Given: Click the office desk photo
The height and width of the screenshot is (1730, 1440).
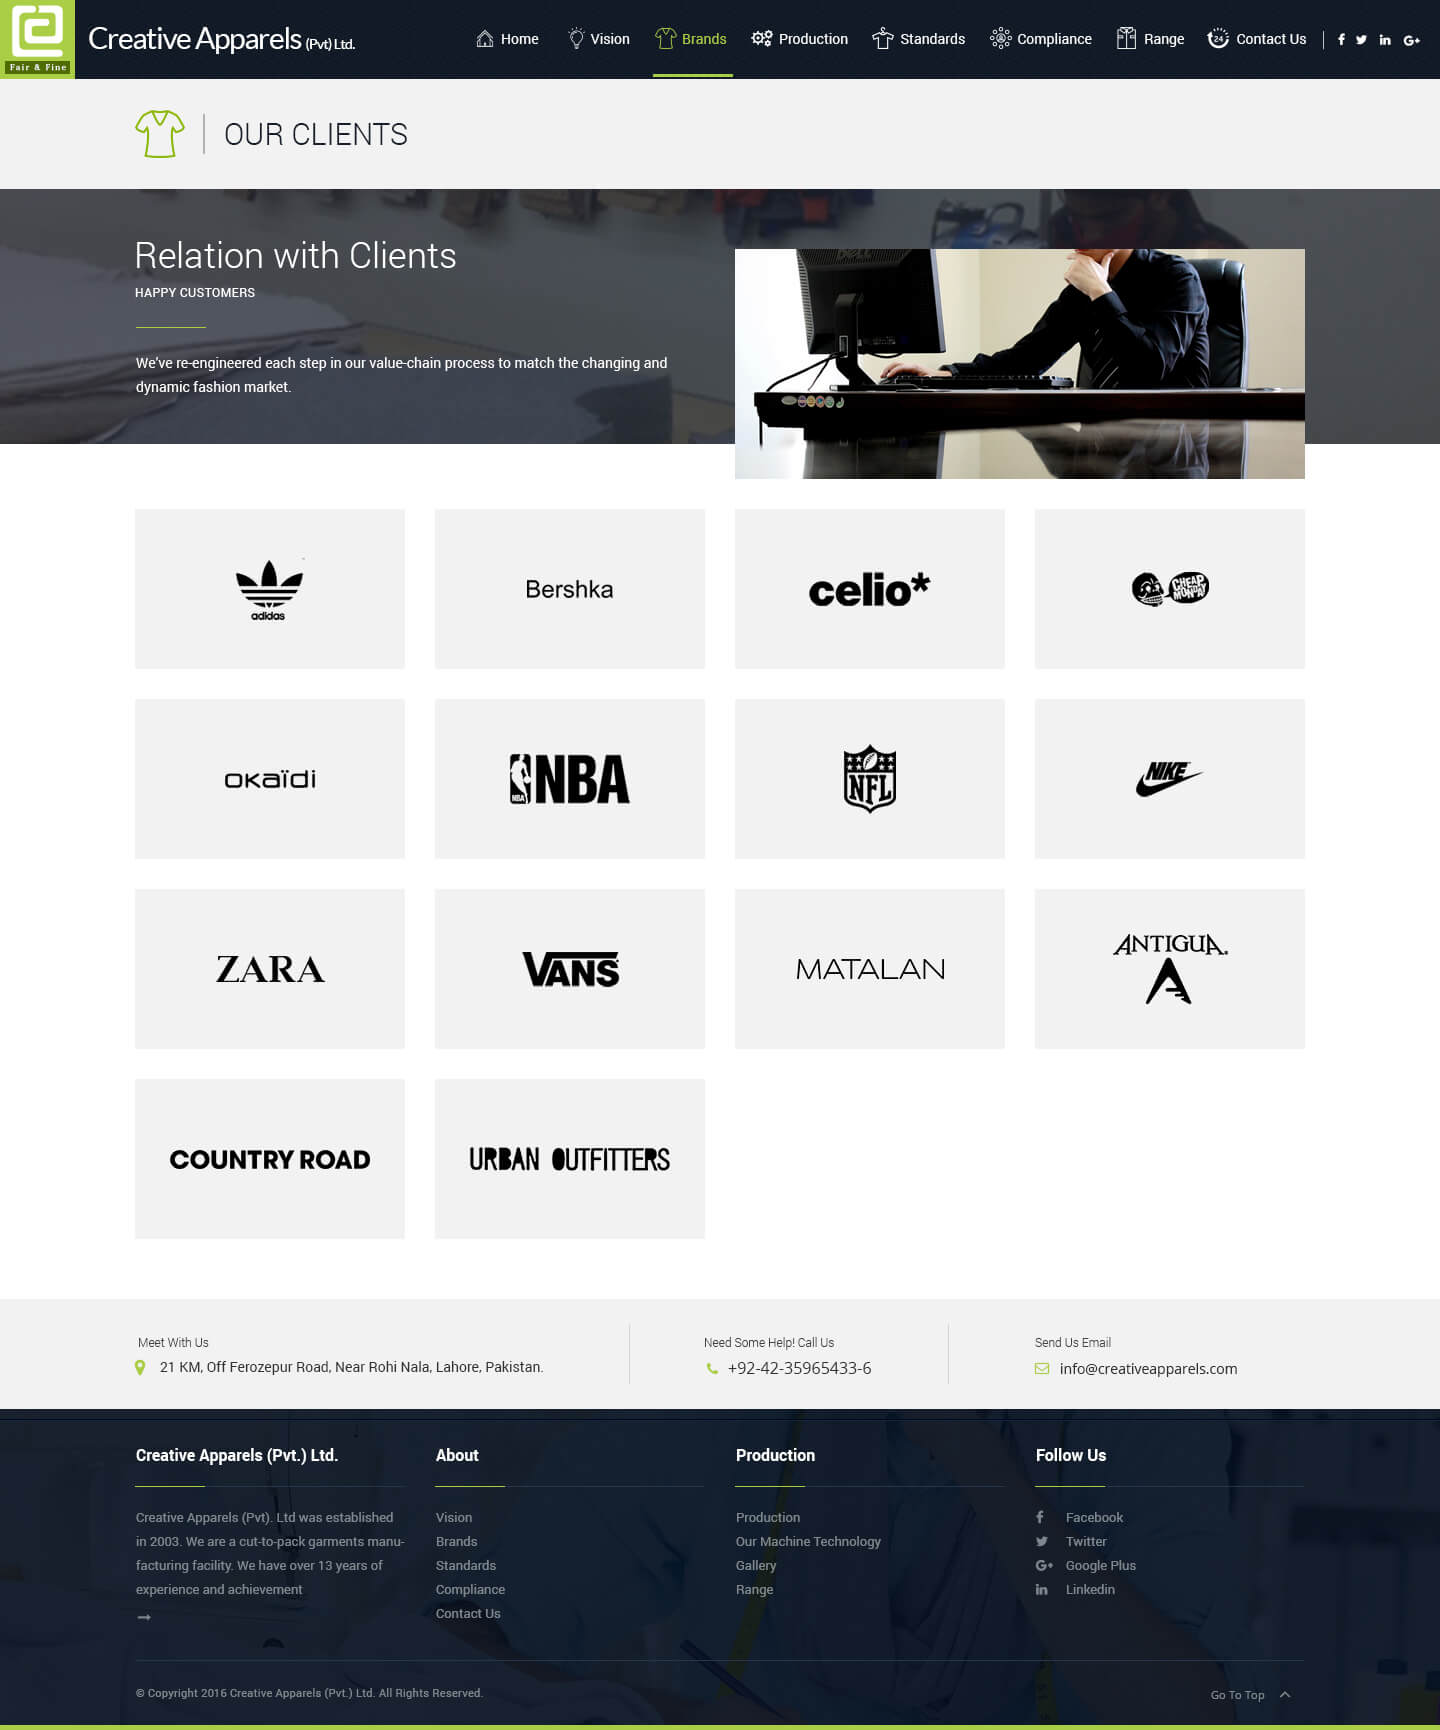Looking at the screenshot, I should click(x=1020, y=364).
